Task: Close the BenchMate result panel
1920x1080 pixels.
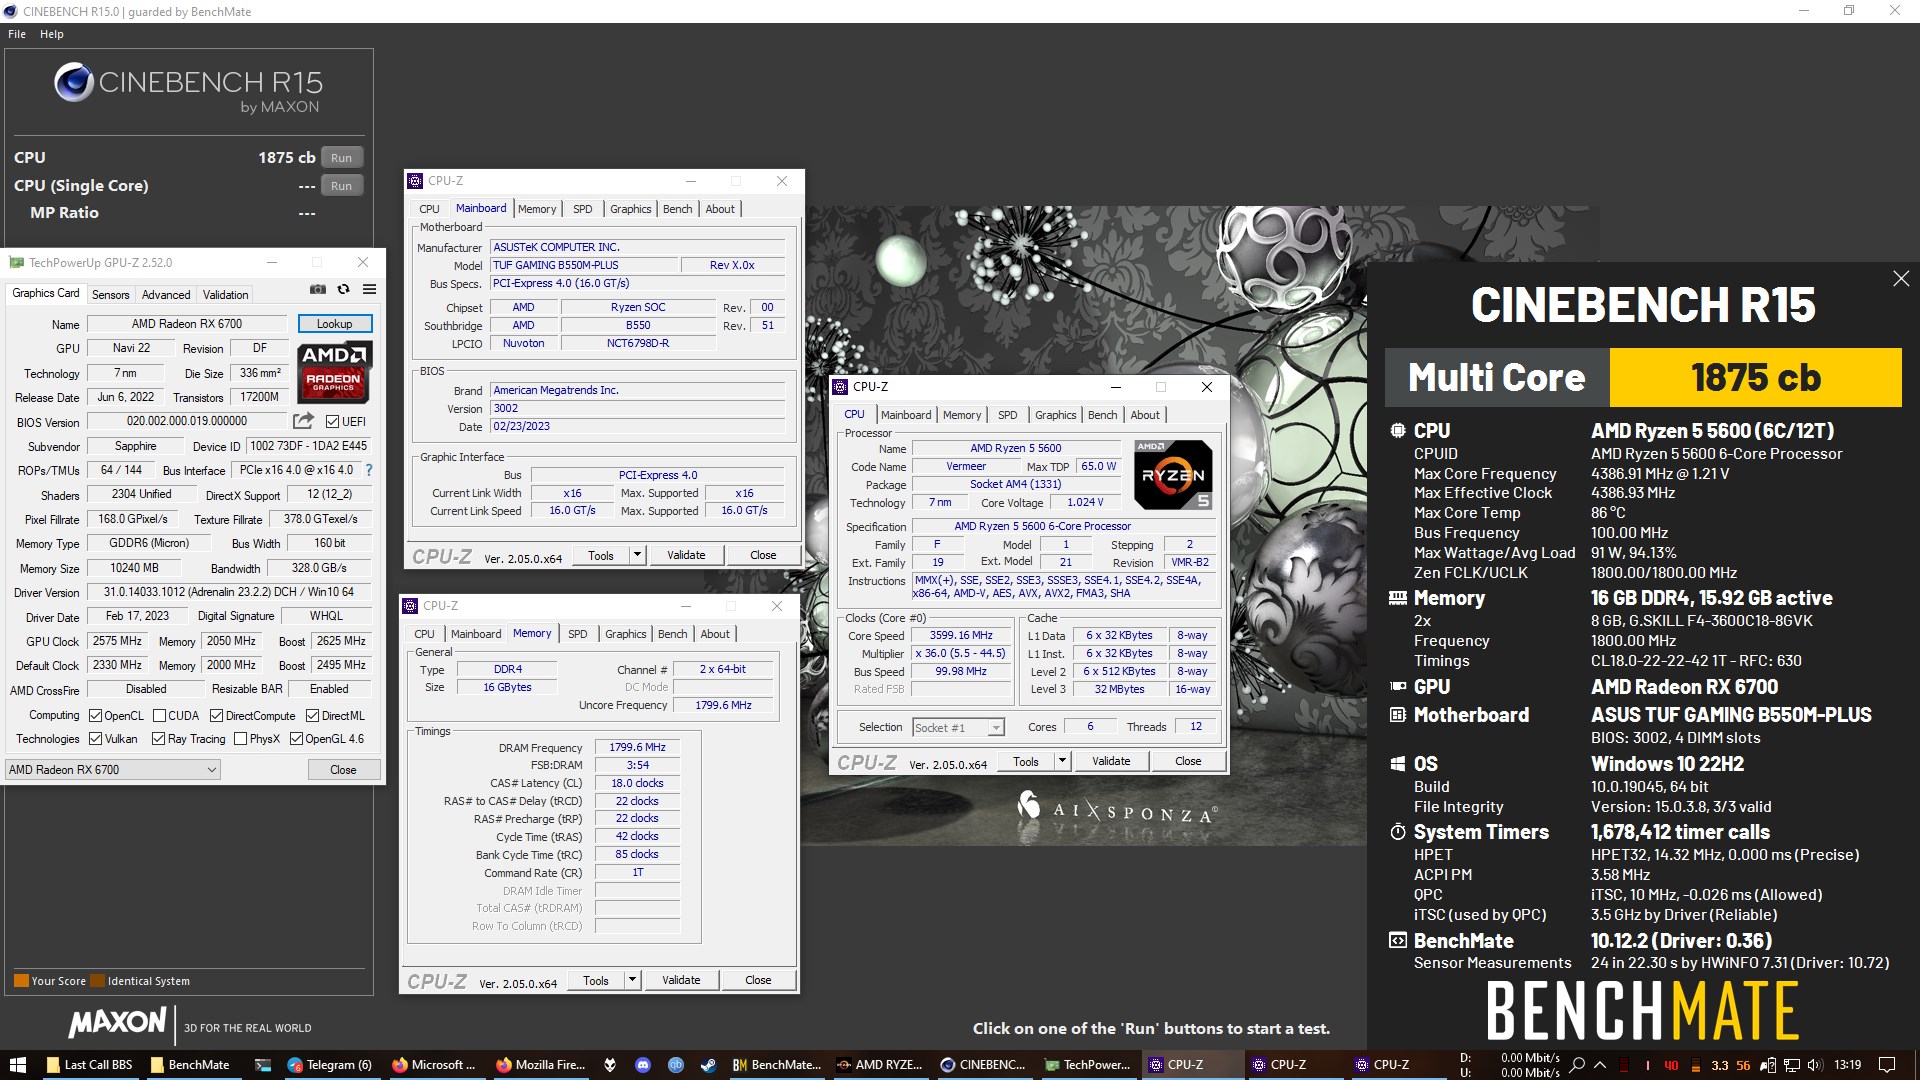Action: [x=1900, y=279]
